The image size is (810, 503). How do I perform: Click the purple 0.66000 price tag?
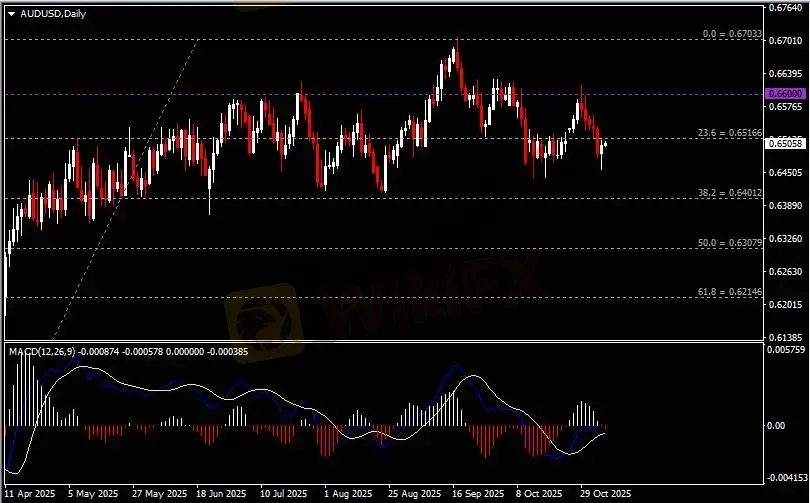tap(783, 93)
